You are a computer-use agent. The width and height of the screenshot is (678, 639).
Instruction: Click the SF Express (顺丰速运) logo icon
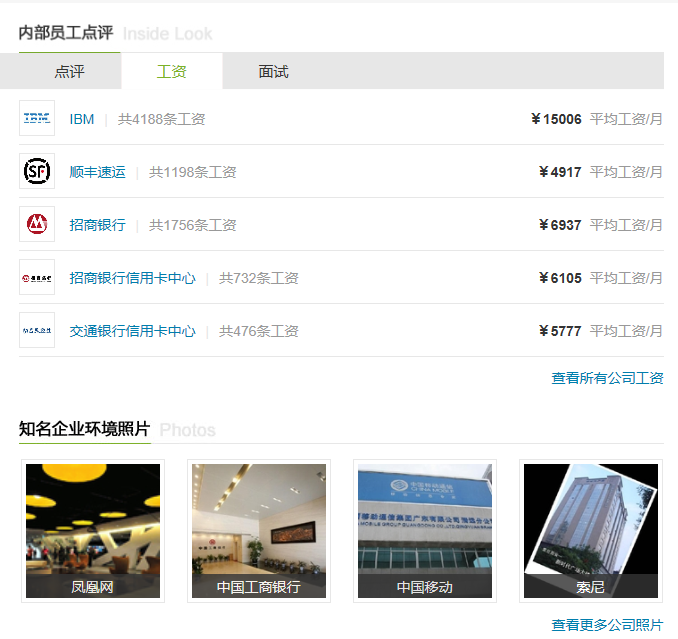pyautogui.click(x=37, y=171)
